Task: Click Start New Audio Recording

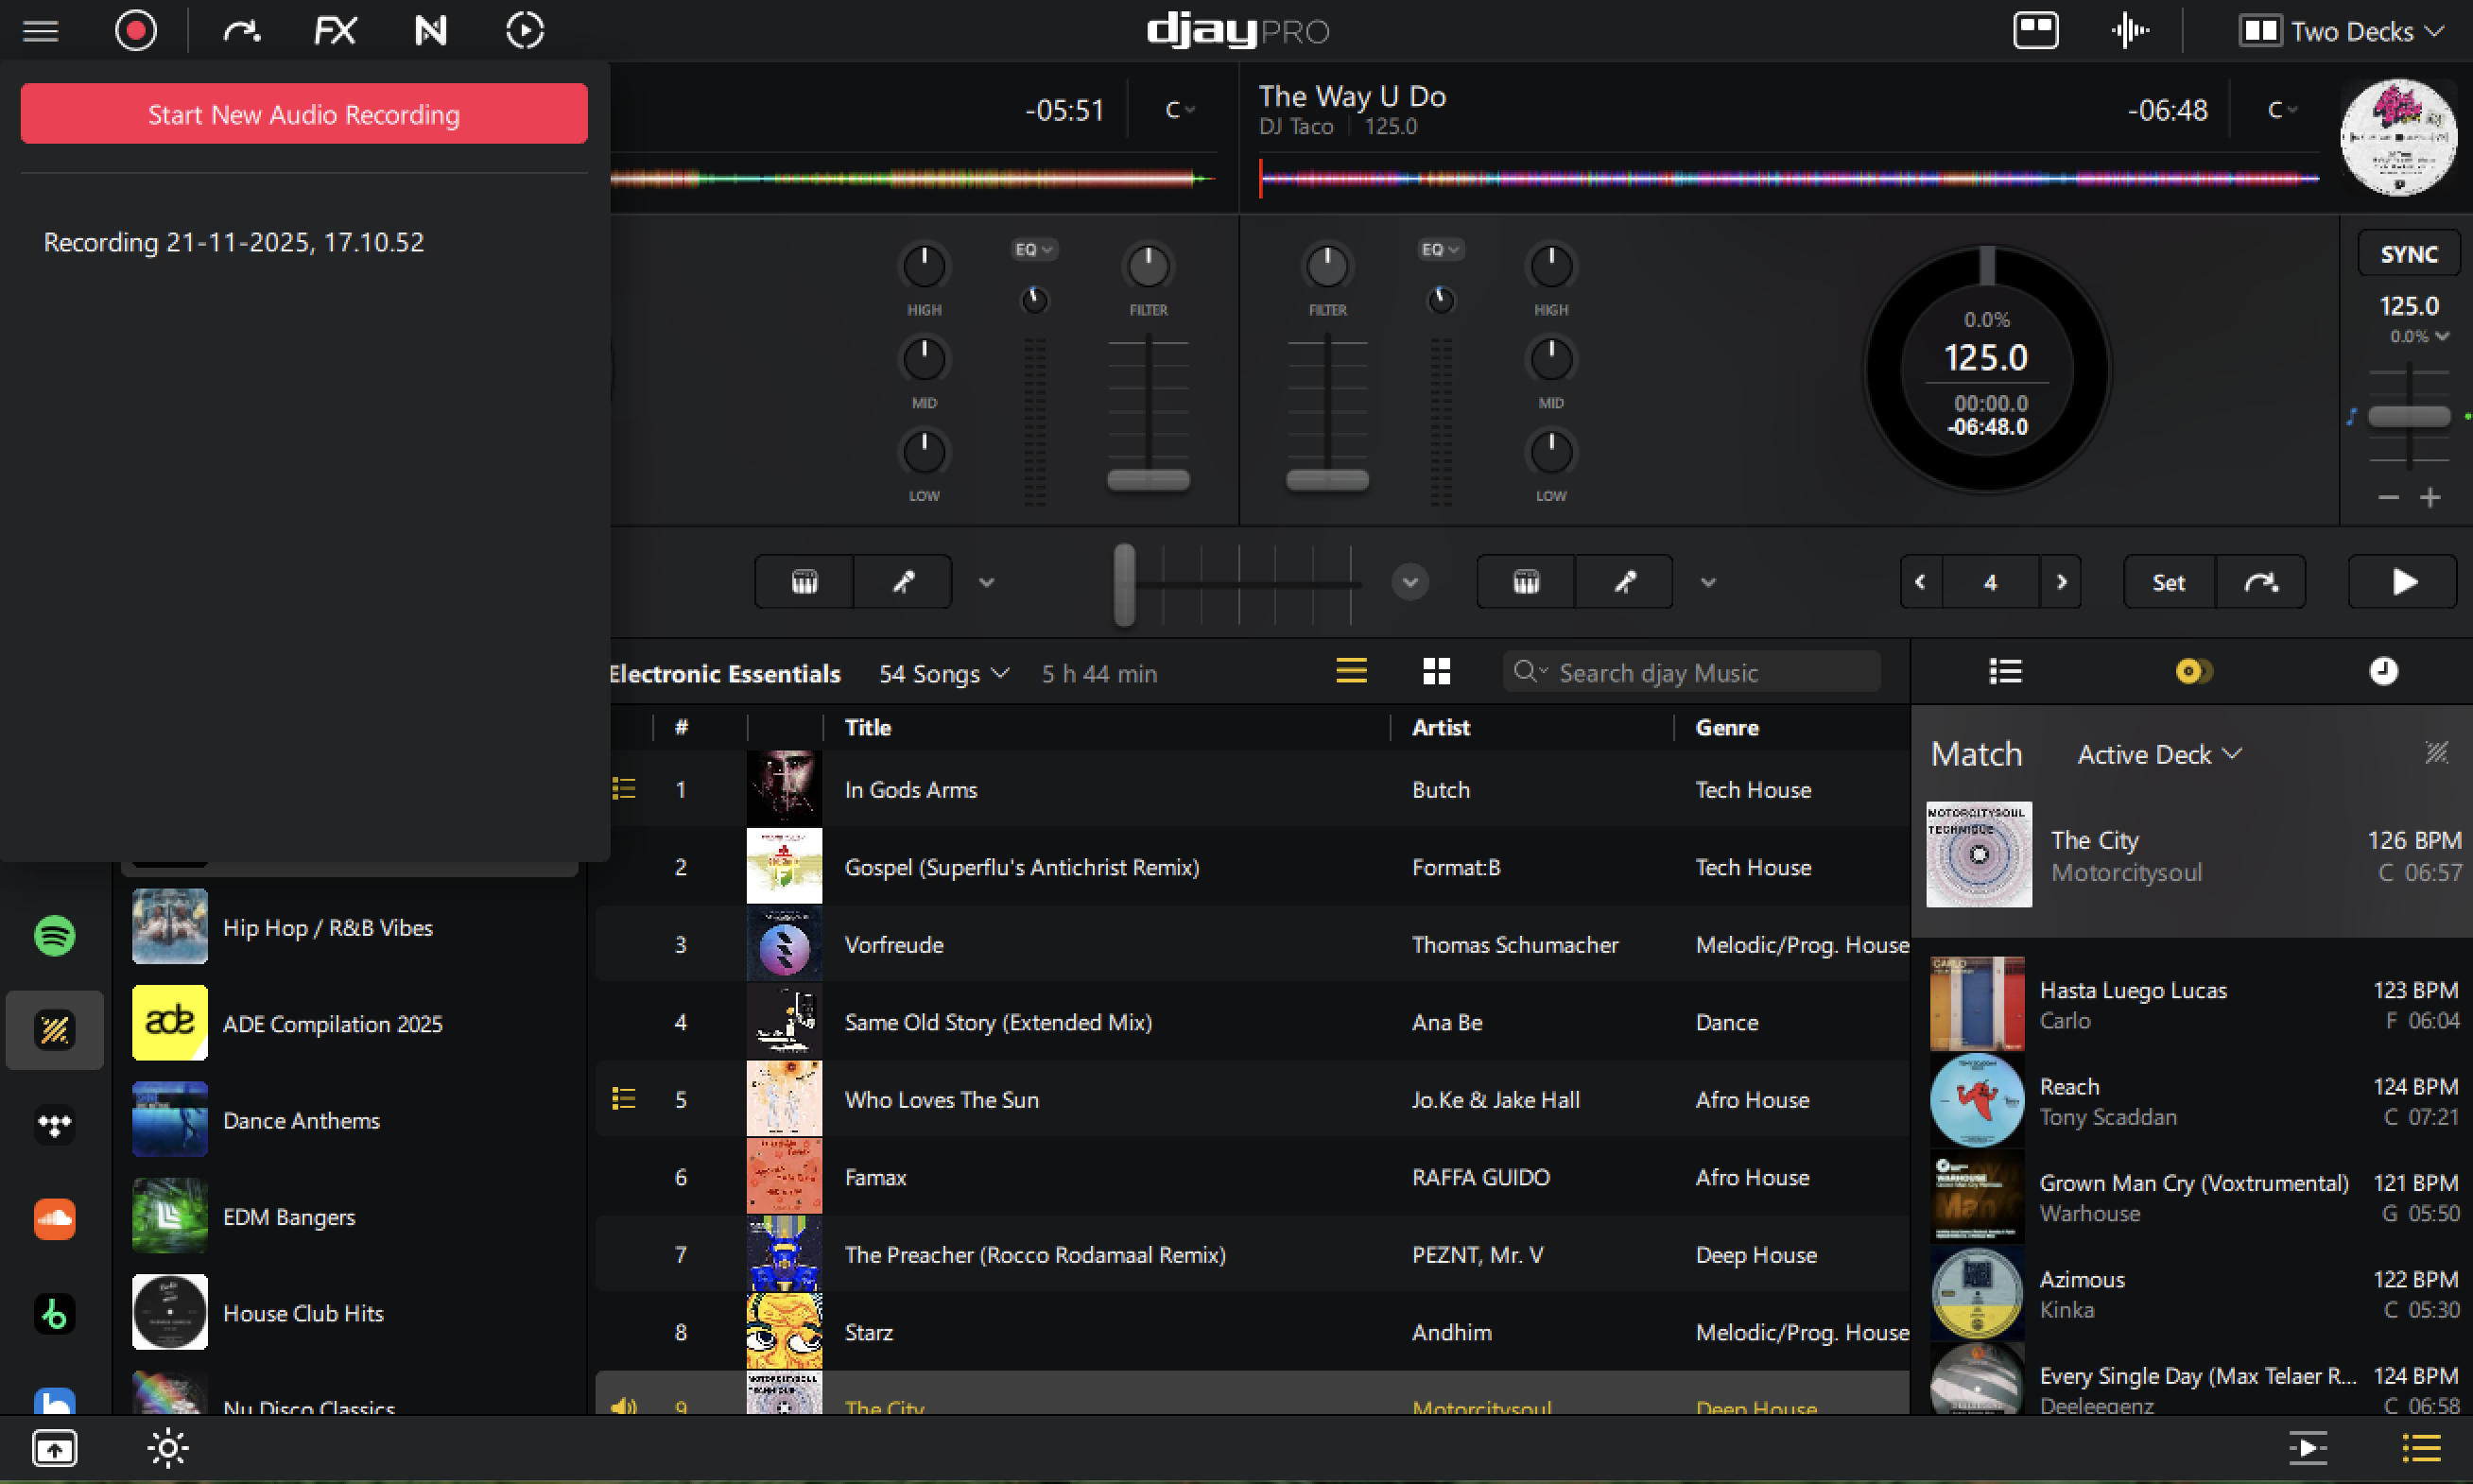Action: (x=304, y=114)
